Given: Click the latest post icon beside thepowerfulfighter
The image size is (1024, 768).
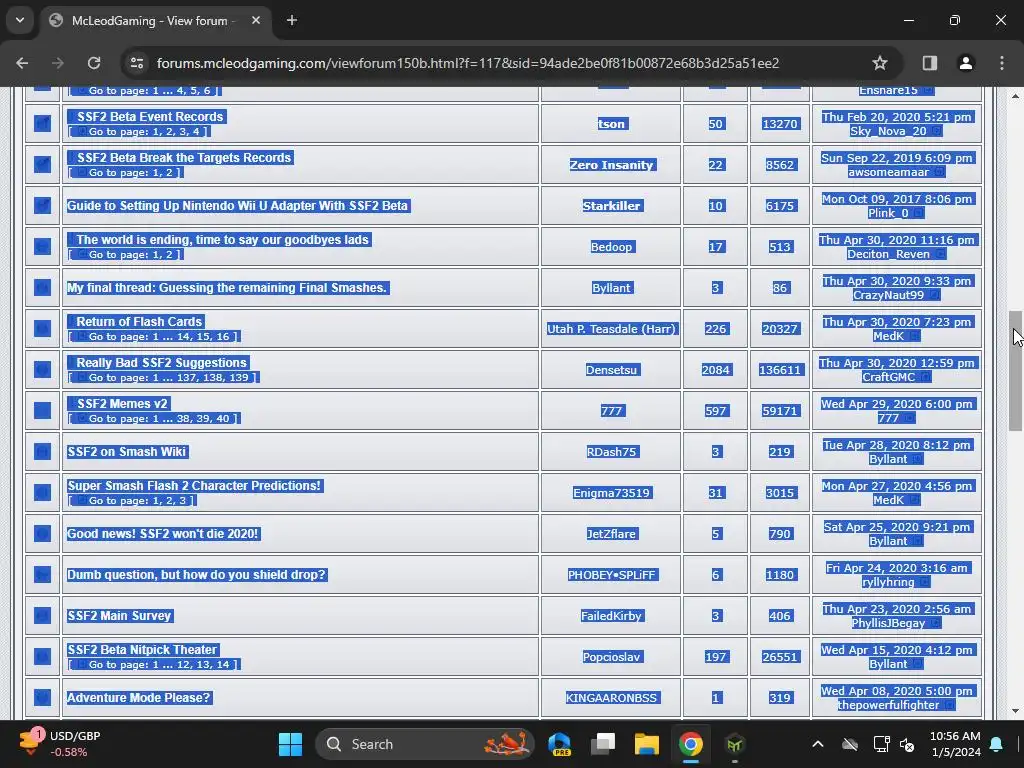Looking at the screenshot, I should [949, 705].
